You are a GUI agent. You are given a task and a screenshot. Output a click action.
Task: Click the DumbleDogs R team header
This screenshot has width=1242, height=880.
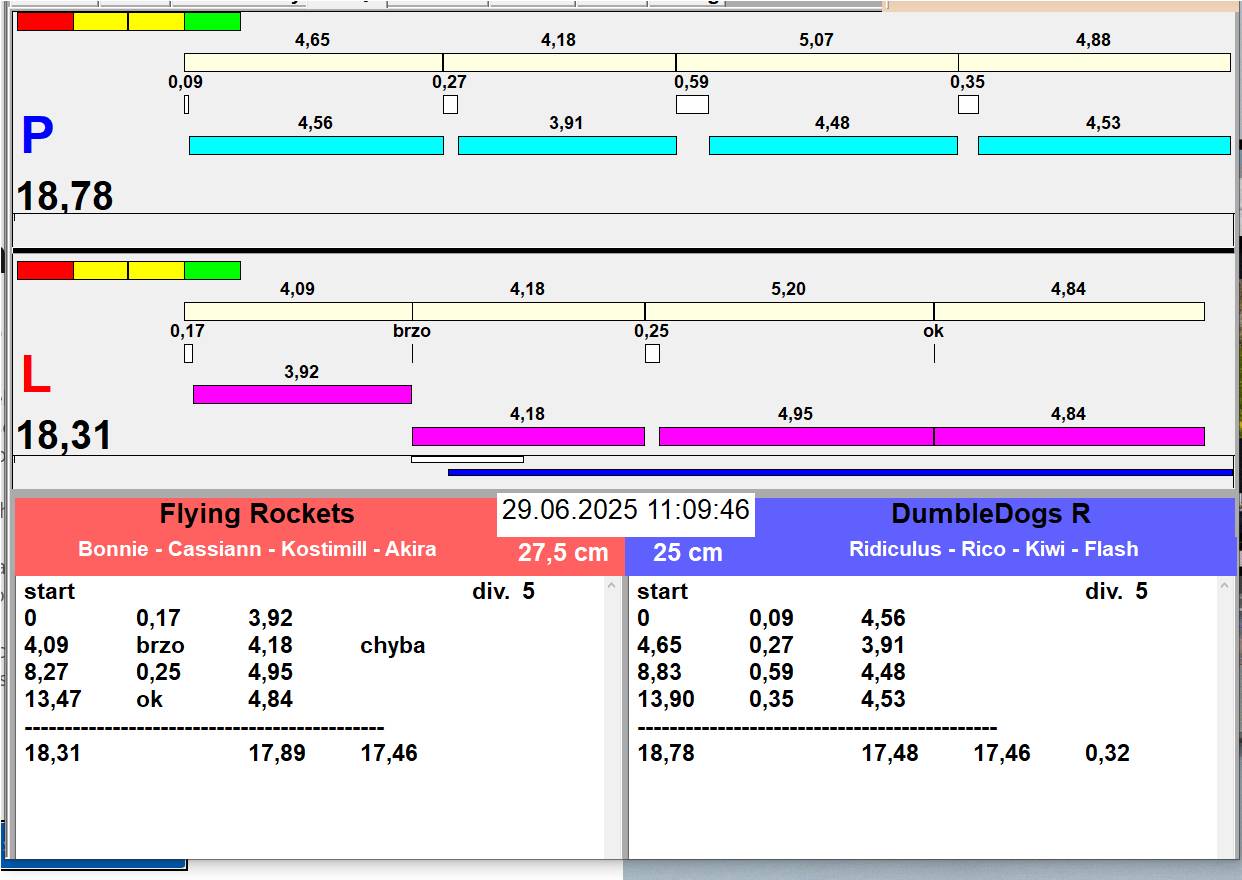coord(990,515)
